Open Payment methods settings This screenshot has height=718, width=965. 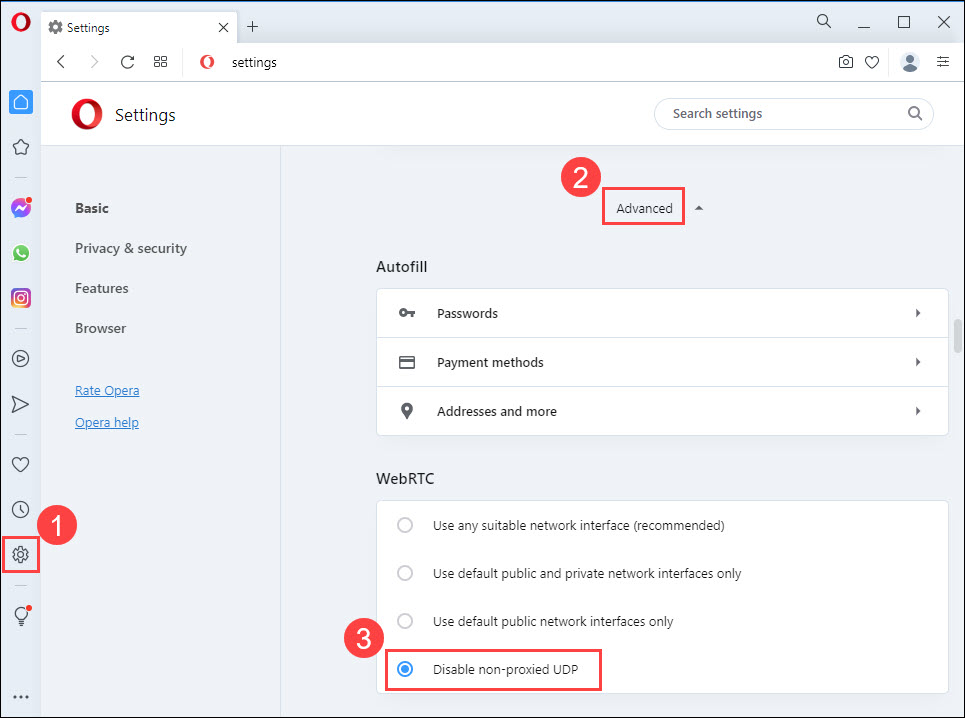(662, 362)
